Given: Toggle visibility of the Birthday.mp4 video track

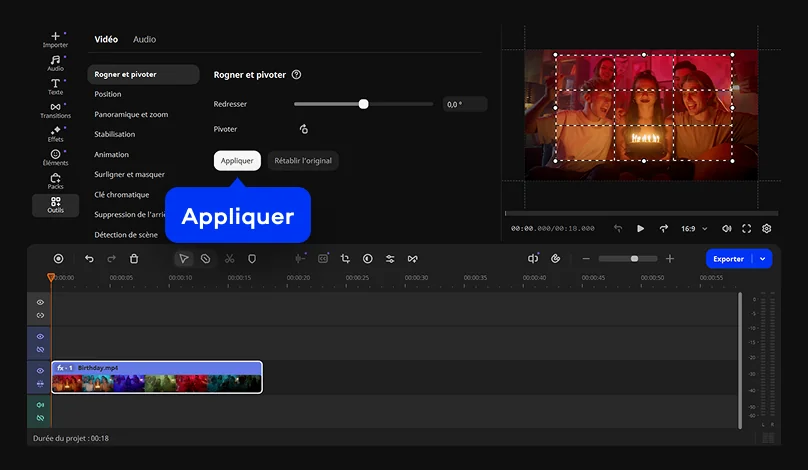Looking at the screenshot, I should coord(40,371).
